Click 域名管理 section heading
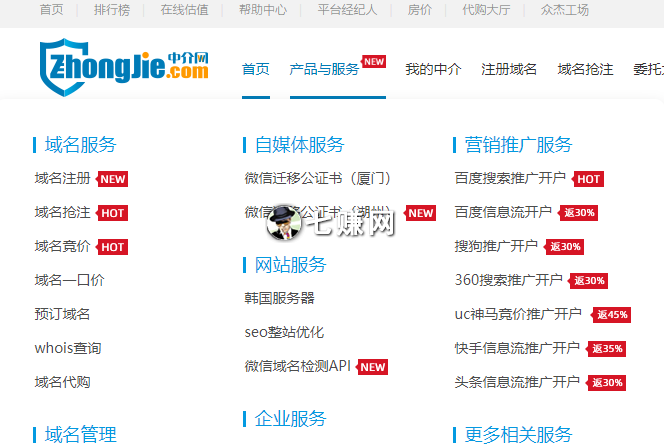Image resolution: width=664 pixels, height=446 pixels. [80, 435]
